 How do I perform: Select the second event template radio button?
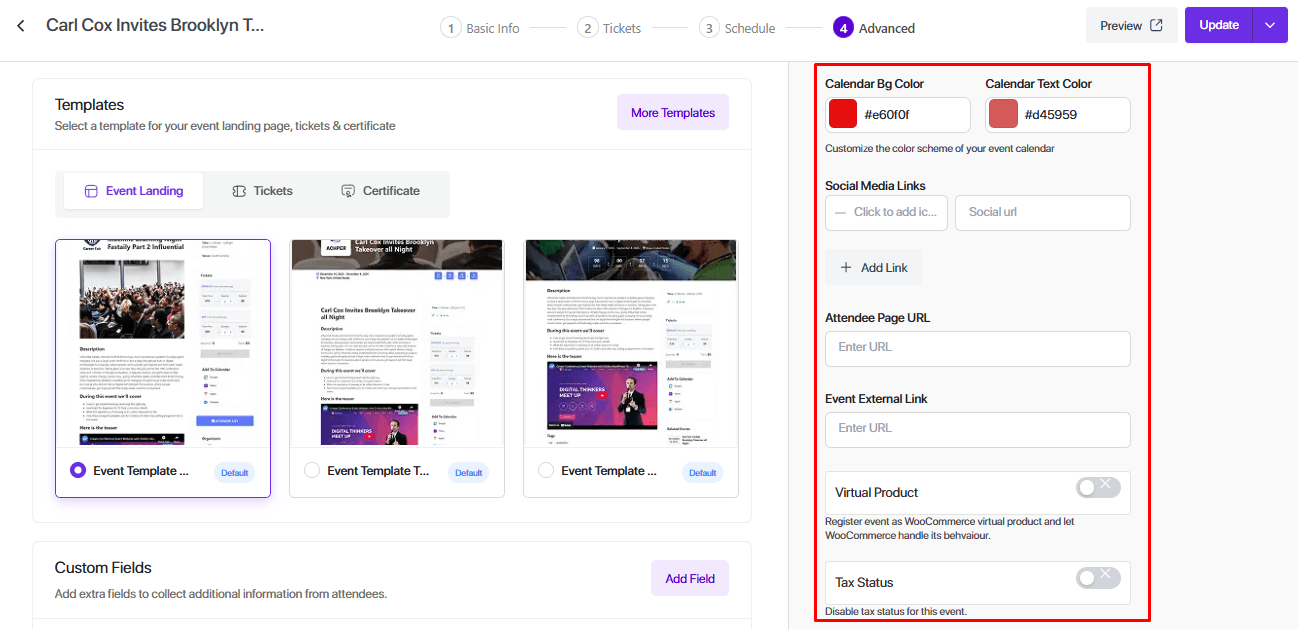click(312, 470)
